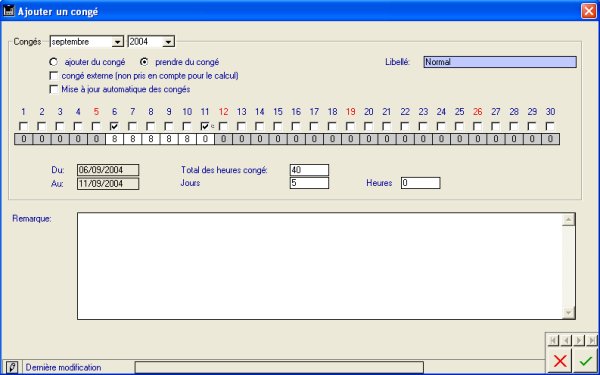Image resolution: width=600 pixels, height=375 pixels.
Task: Click the Libellé field containing Normal
Action: (500, 62)
